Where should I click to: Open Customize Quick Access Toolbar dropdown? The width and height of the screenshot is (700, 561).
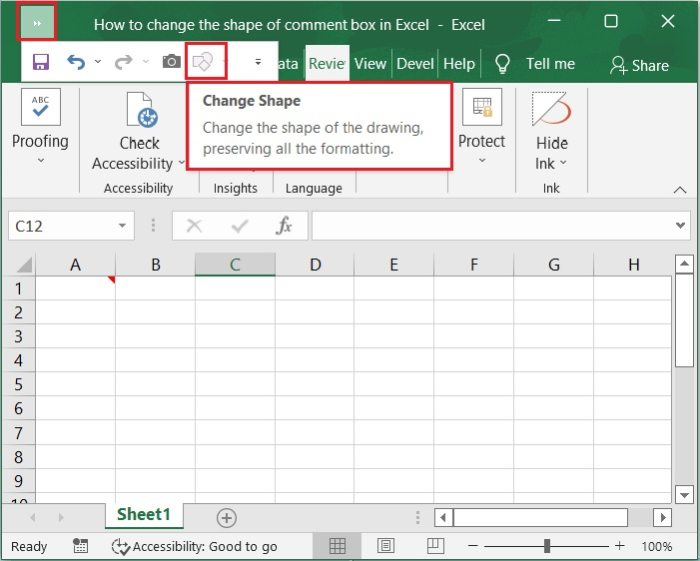click(x=258, y=62)
